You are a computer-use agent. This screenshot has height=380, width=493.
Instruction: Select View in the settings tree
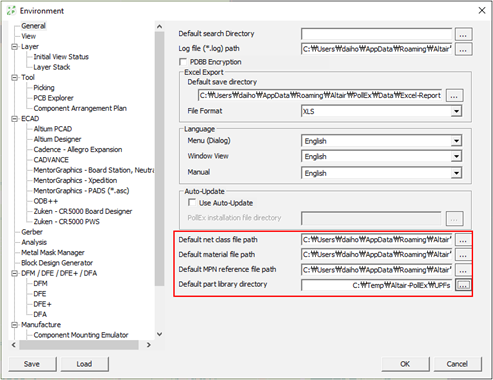(29, 36)
